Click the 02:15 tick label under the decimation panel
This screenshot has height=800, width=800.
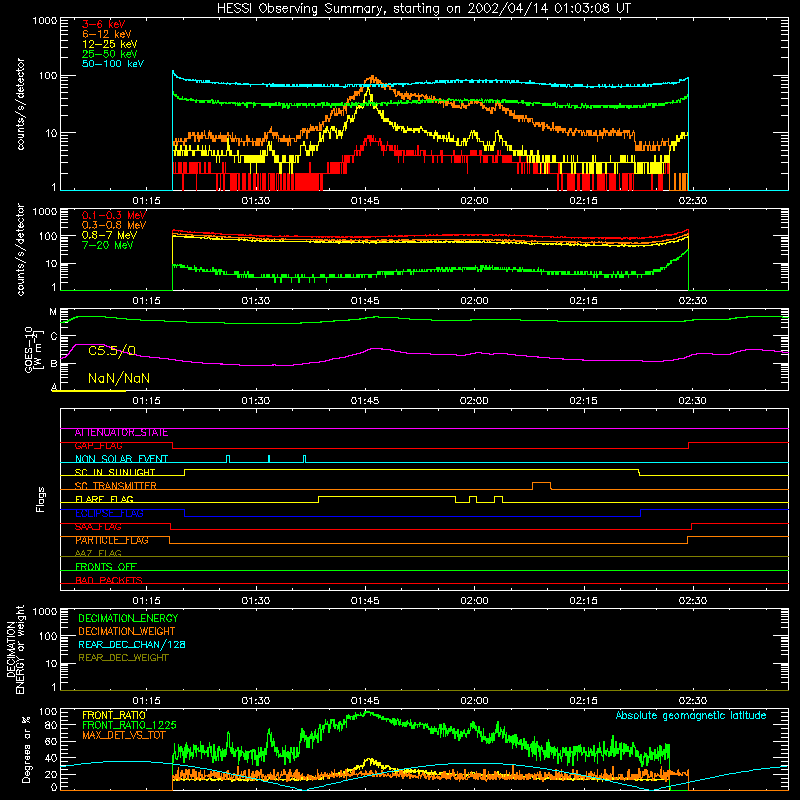pos(583,701)
